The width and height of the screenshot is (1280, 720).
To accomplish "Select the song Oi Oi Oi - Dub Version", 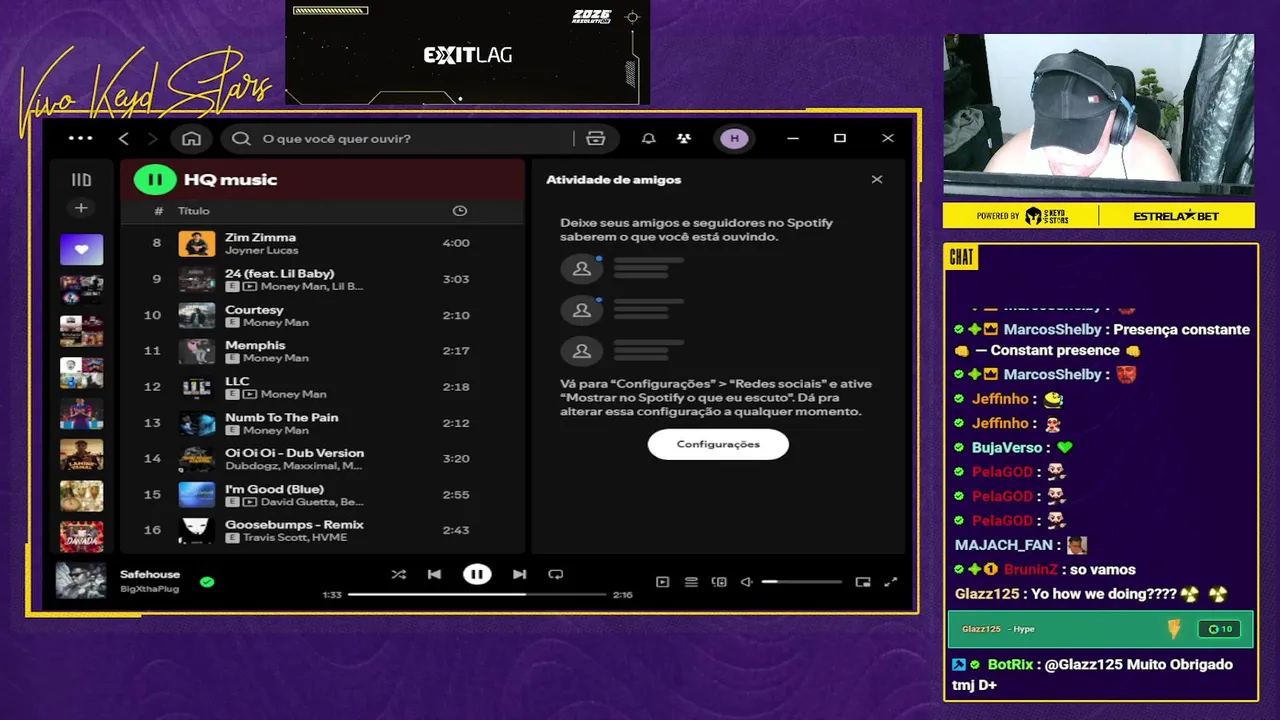I will tap(322, 459).
